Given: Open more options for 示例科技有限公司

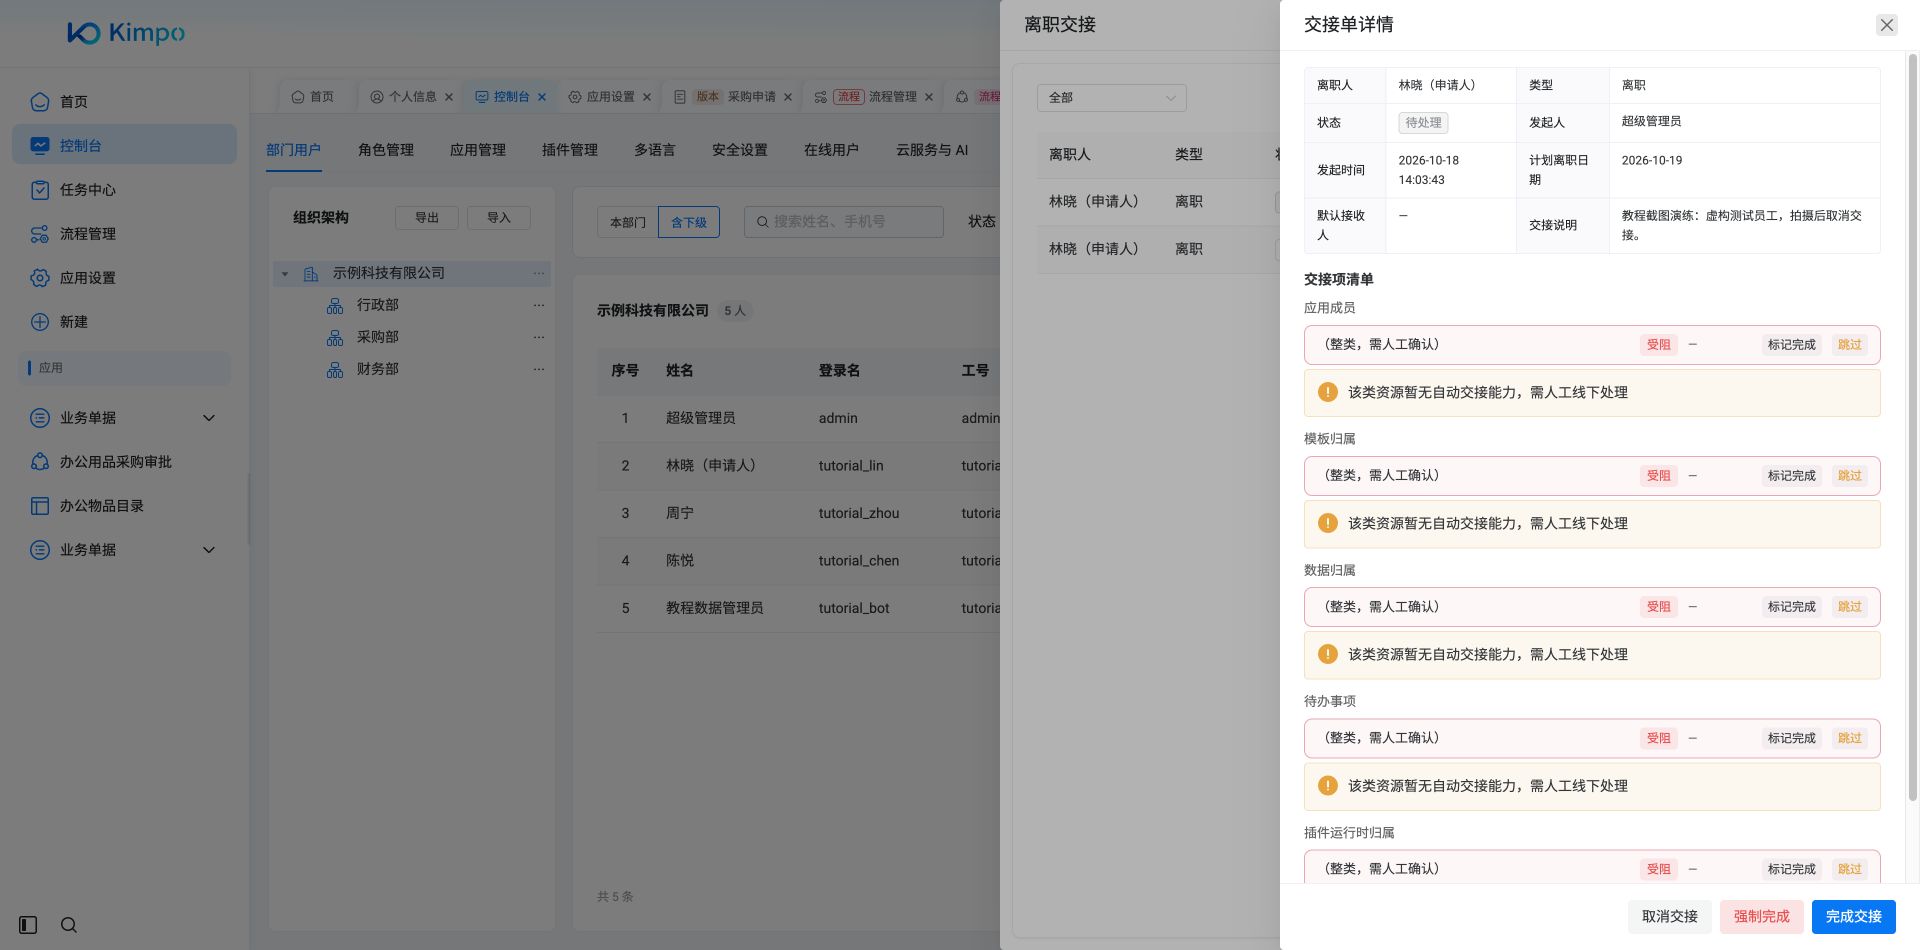Looking at the screenshot, I should coord(539,273).
